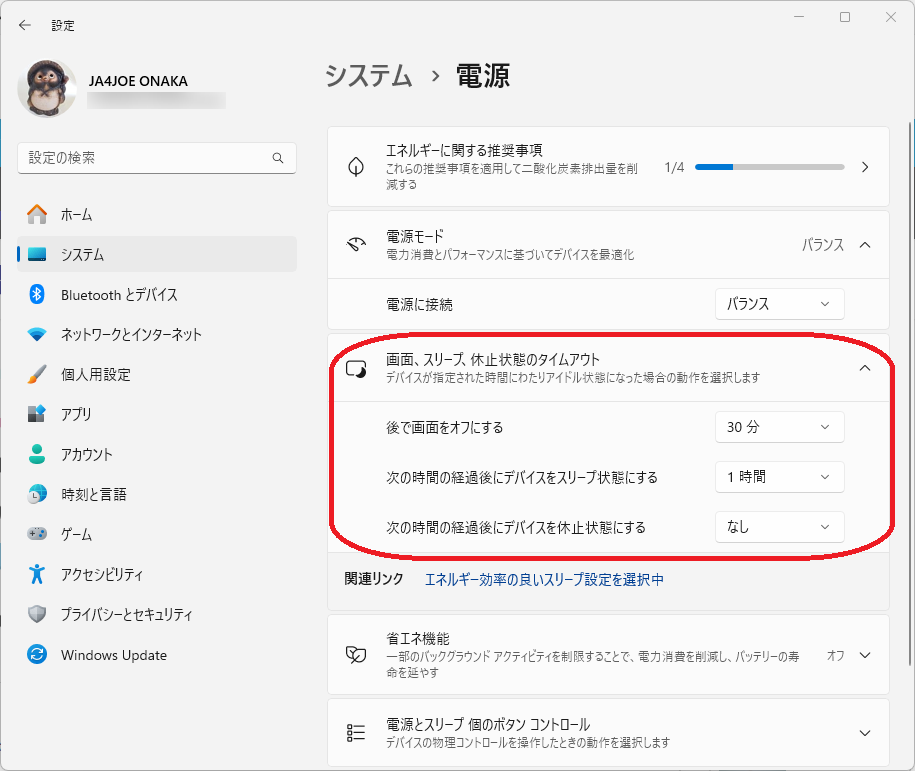This screenshot has height=771, width=915.
Task: Open the screen-off 30 分 dropdown
Action: tap(780, 427)
